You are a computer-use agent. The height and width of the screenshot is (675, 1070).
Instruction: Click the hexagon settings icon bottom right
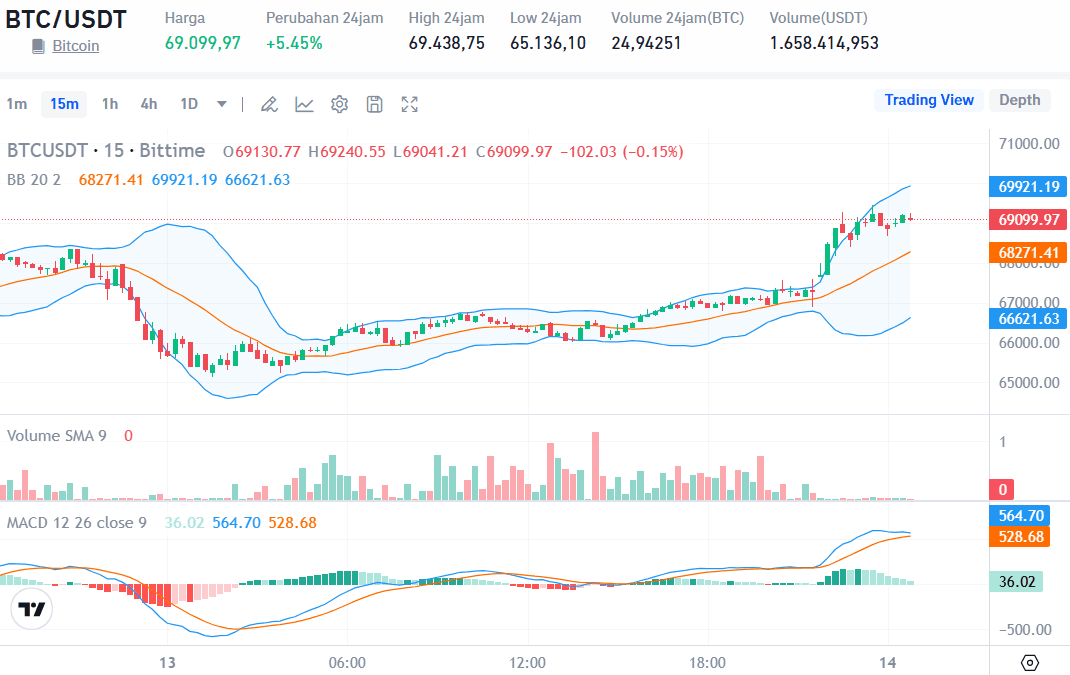click(1030, 662)
